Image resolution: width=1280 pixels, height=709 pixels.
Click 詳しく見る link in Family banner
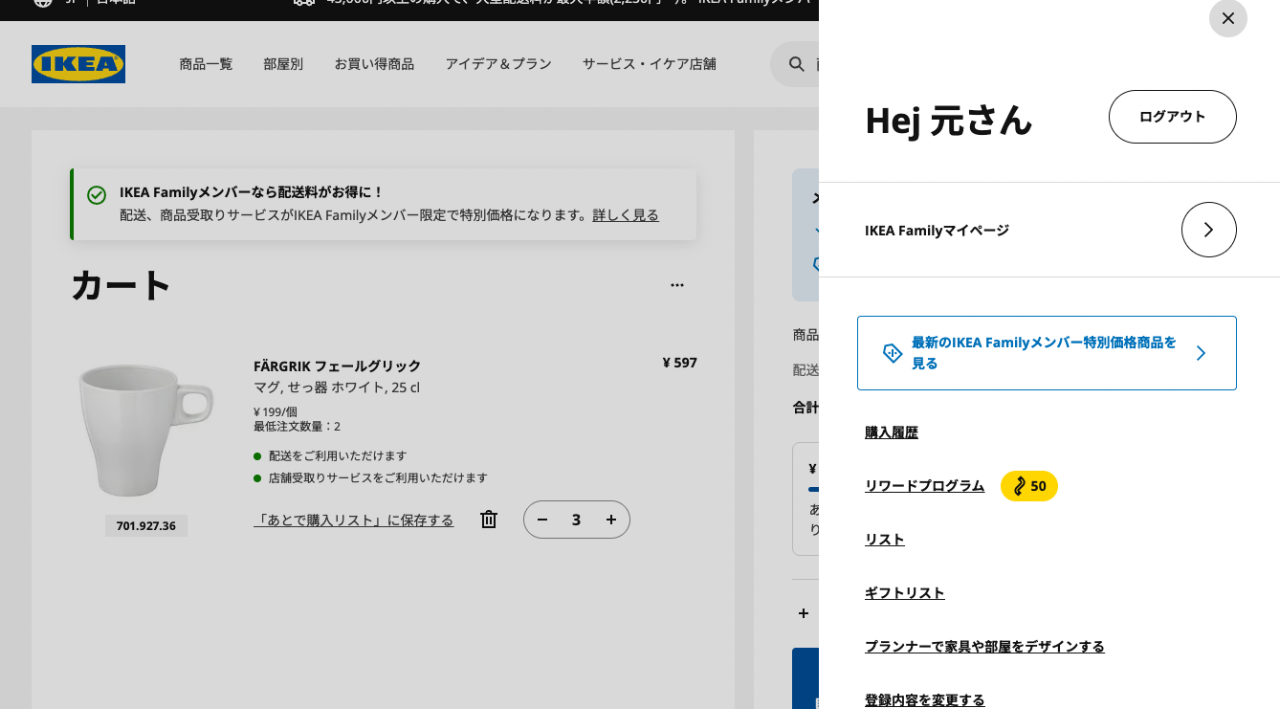click(x=625, y=215)
